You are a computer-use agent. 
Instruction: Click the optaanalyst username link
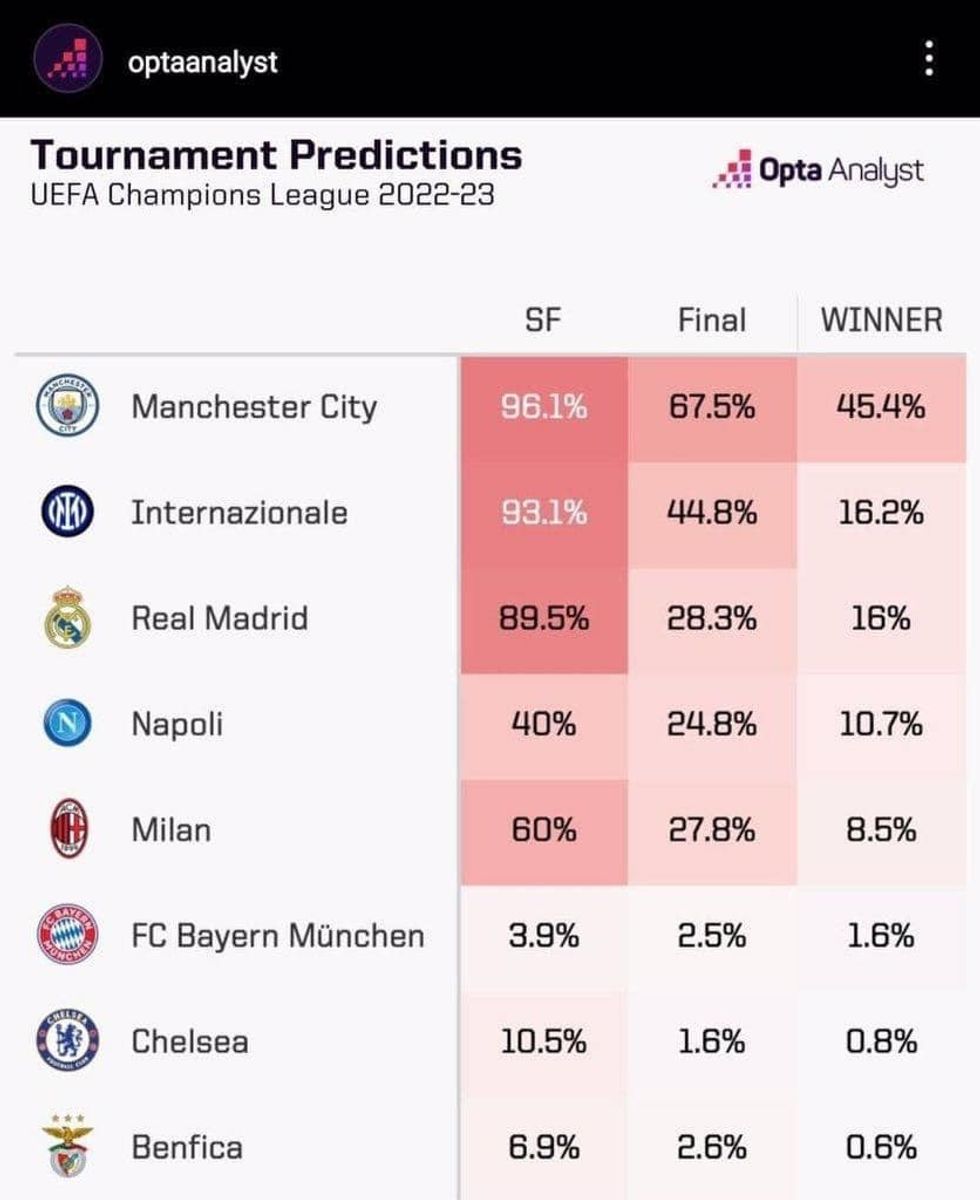pyautogui.click(x=202, y=62)
